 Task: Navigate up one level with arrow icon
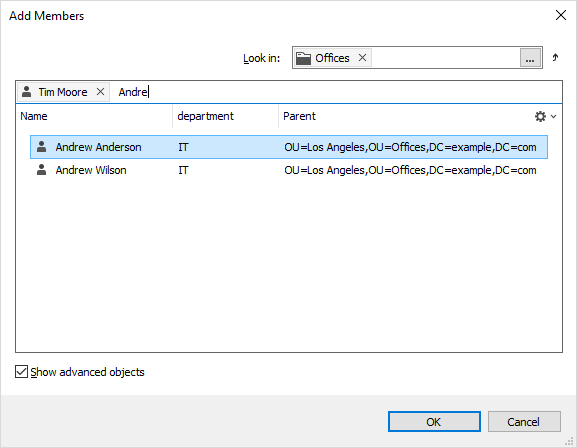click(555, 57)
